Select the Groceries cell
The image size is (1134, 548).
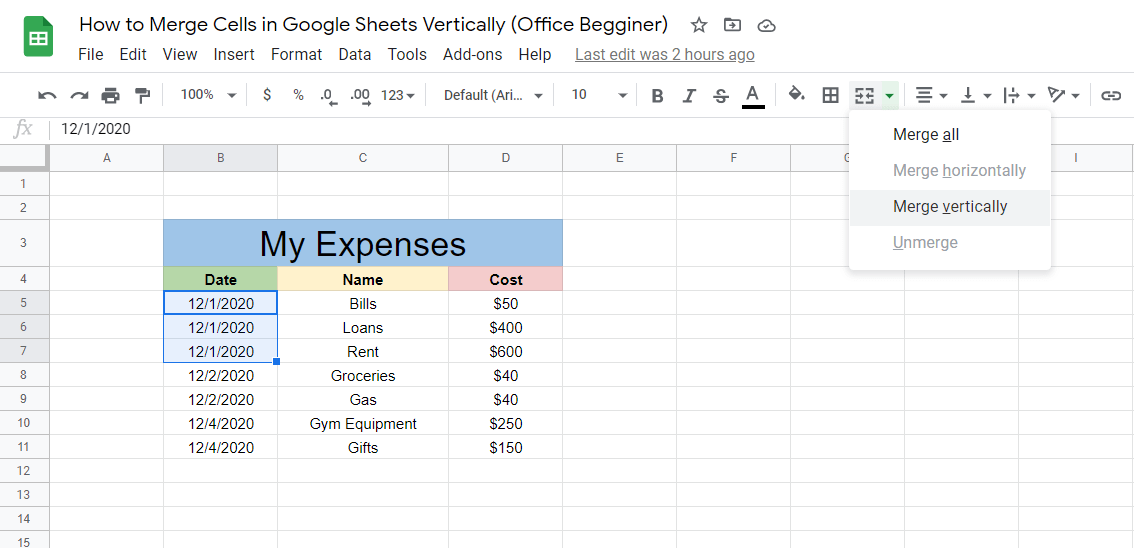pyautogui.click(x=363, y=375)
